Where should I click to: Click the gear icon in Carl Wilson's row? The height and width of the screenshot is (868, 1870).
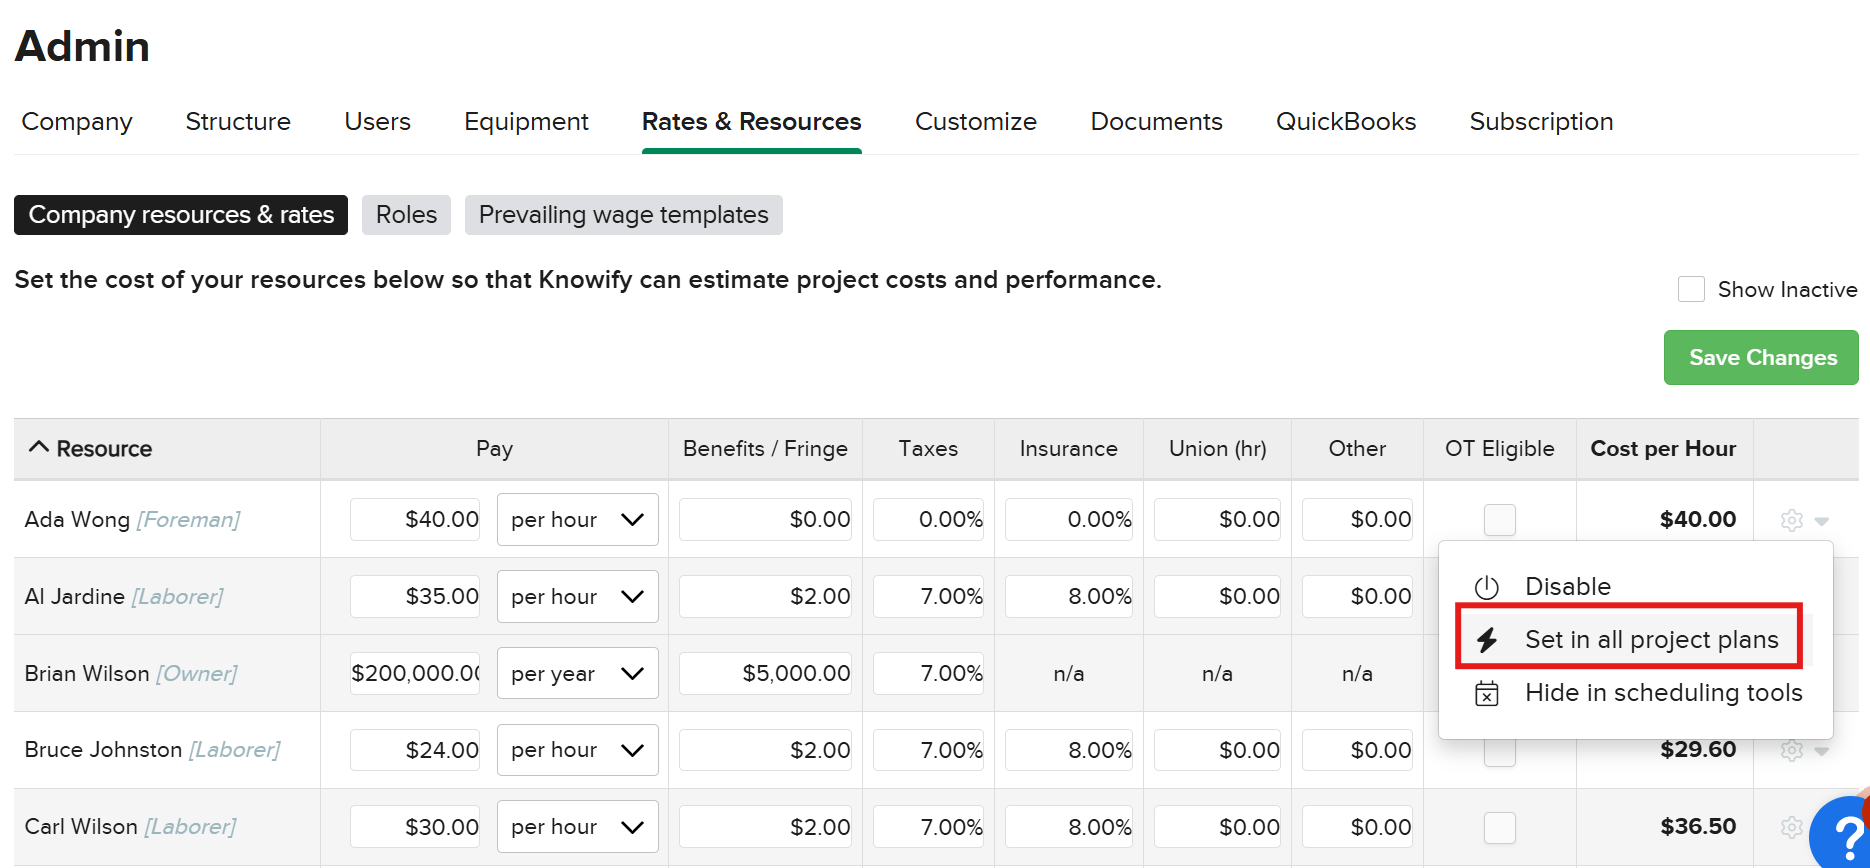[1791, 827]
